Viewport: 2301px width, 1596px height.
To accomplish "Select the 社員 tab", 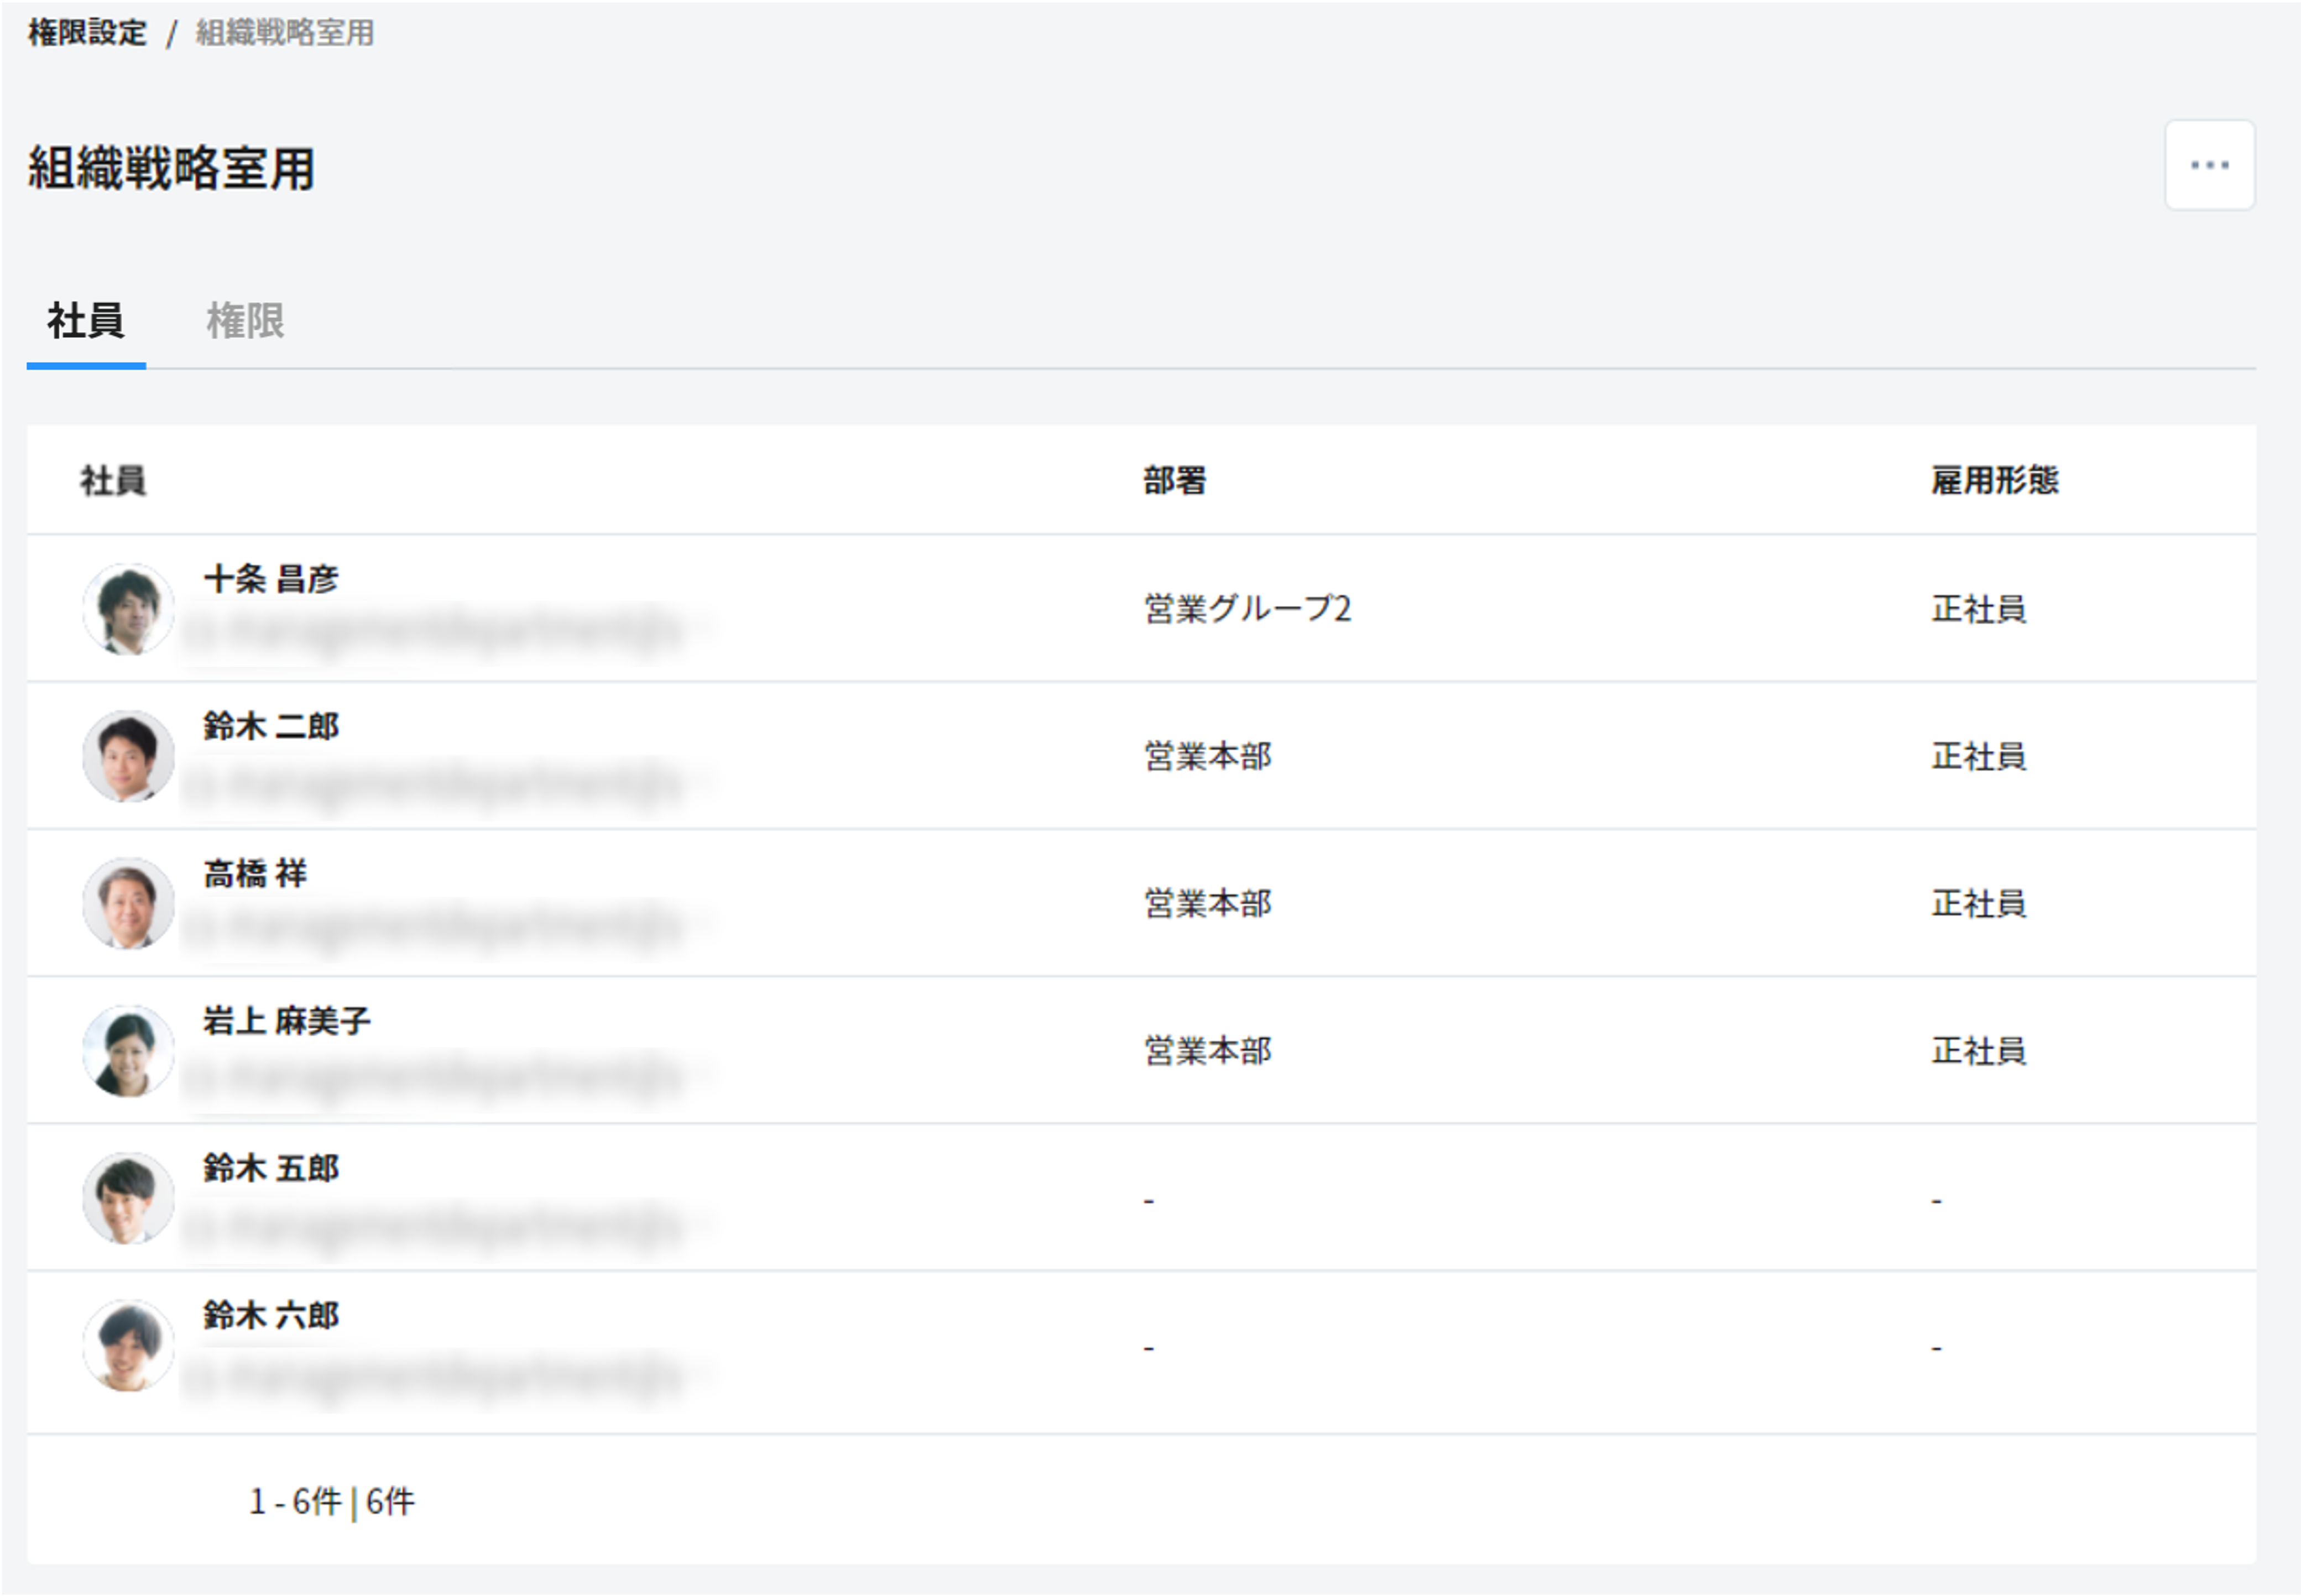I will 86,321.
